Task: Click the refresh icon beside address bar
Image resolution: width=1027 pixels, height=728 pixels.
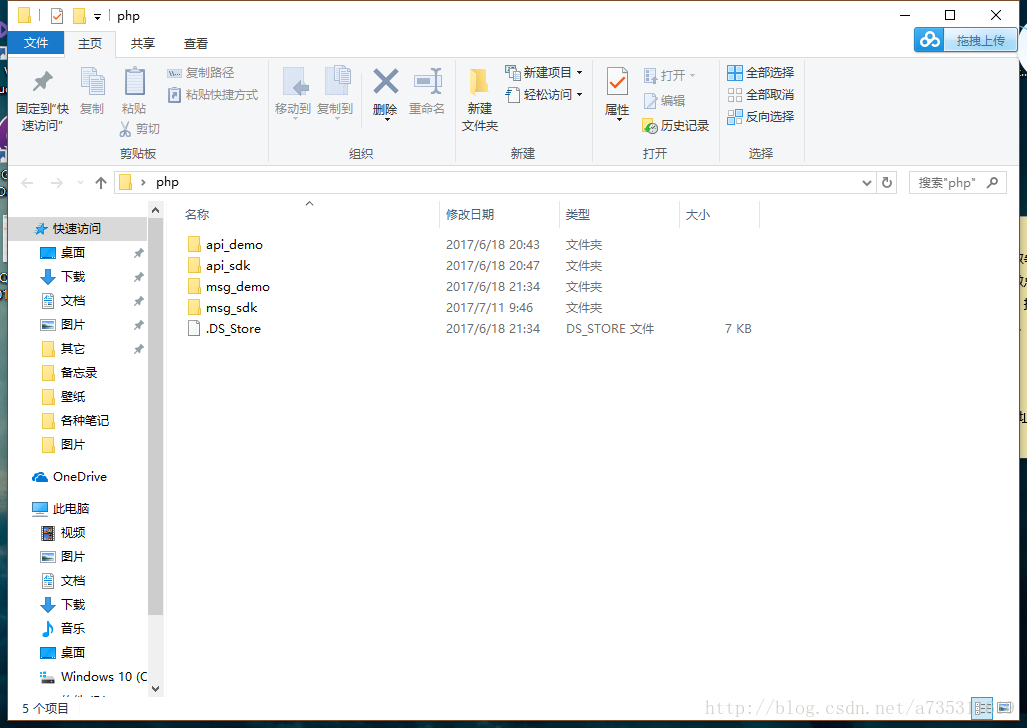Action: pyautogui.click(x=887, y=182)
